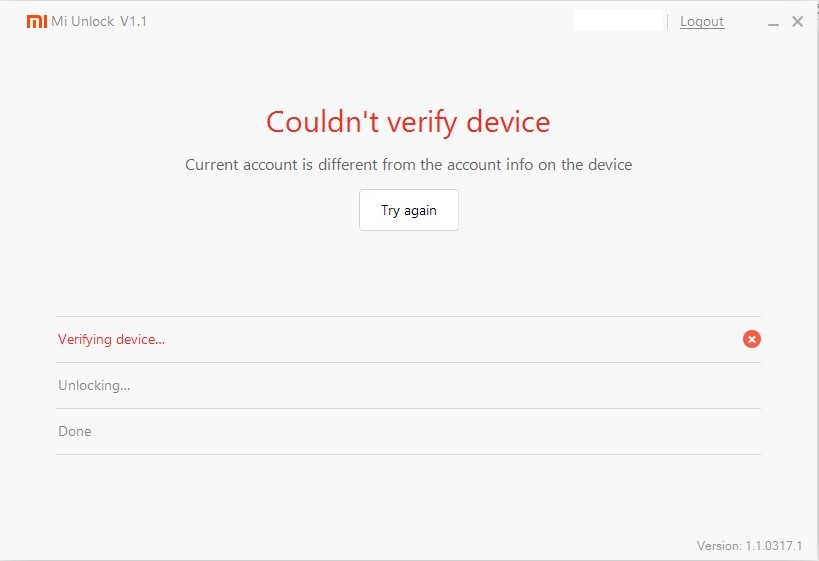
Task: Click the account mismatch error message
Action: [x=408, y=164]
